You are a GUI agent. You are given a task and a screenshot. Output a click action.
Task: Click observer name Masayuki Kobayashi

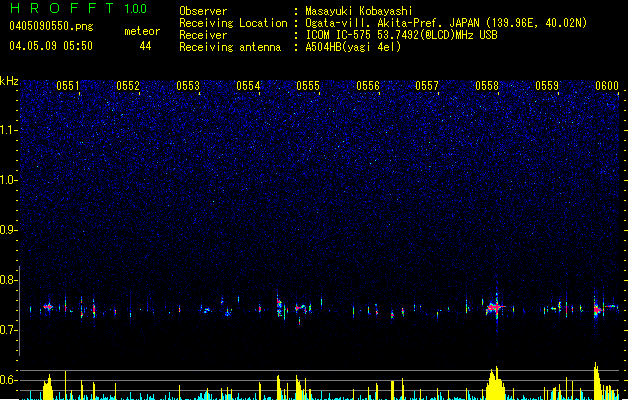pos(359,11)
